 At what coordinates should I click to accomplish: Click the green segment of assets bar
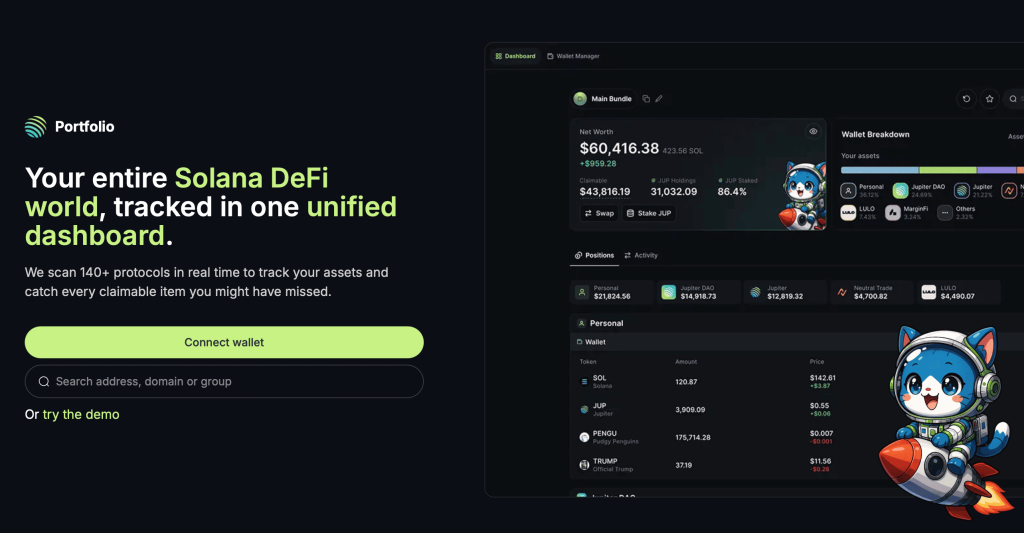click(947, 171)
